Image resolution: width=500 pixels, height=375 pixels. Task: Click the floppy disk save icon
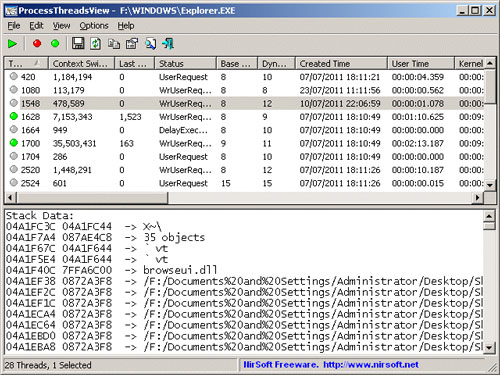coord(78,44)
